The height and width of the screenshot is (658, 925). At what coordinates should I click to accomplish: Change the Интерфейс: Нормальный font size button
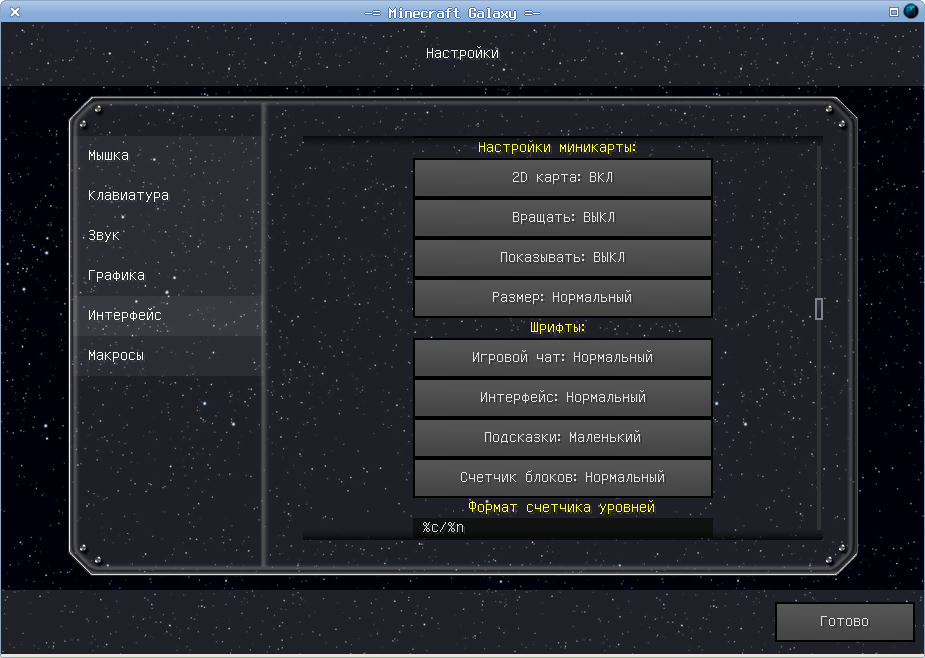562,398
